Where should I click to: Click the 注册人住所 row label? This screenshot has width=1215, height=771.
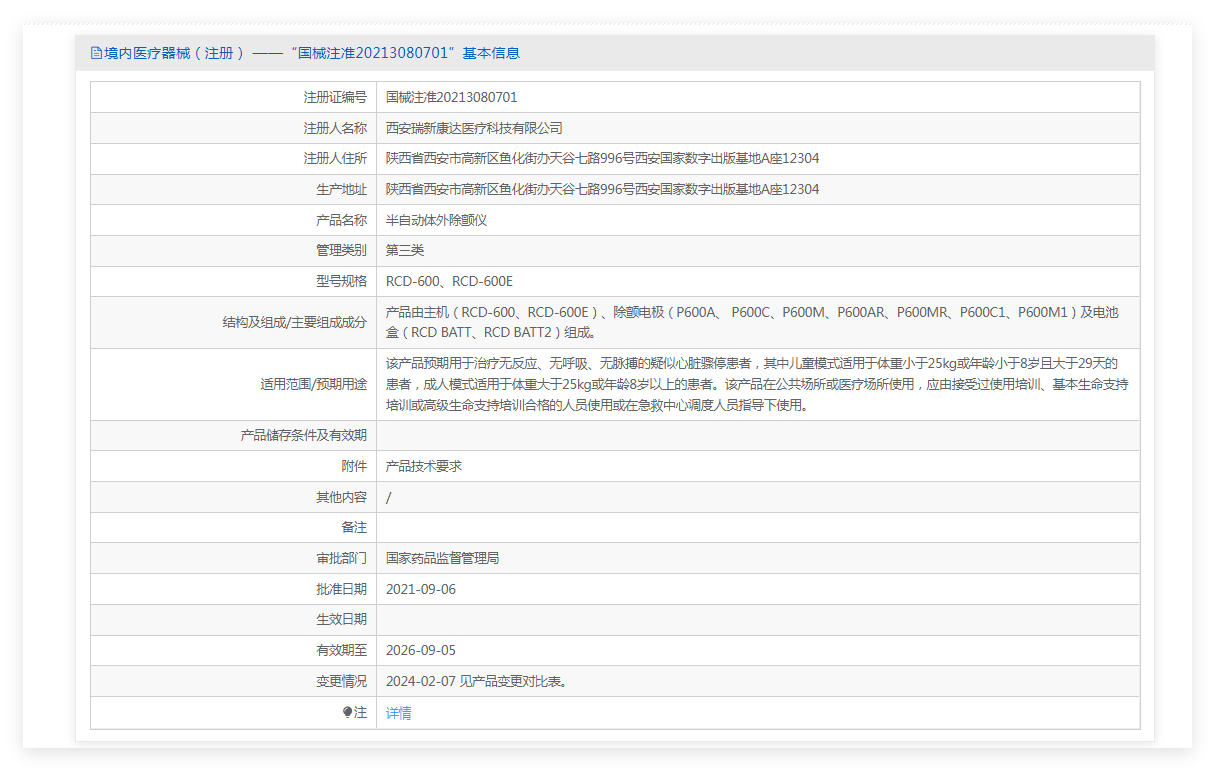(x=335, y=158)
